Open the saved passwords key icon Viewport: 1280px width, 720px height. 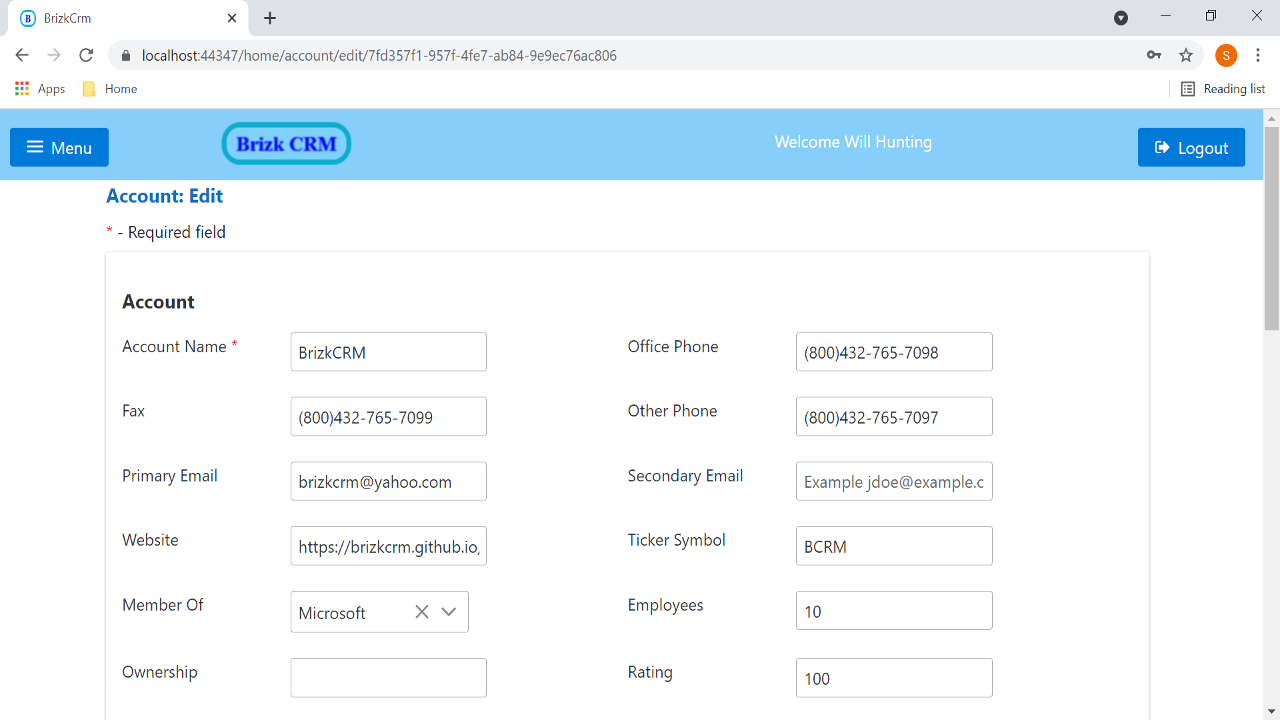coord(1154,55)
